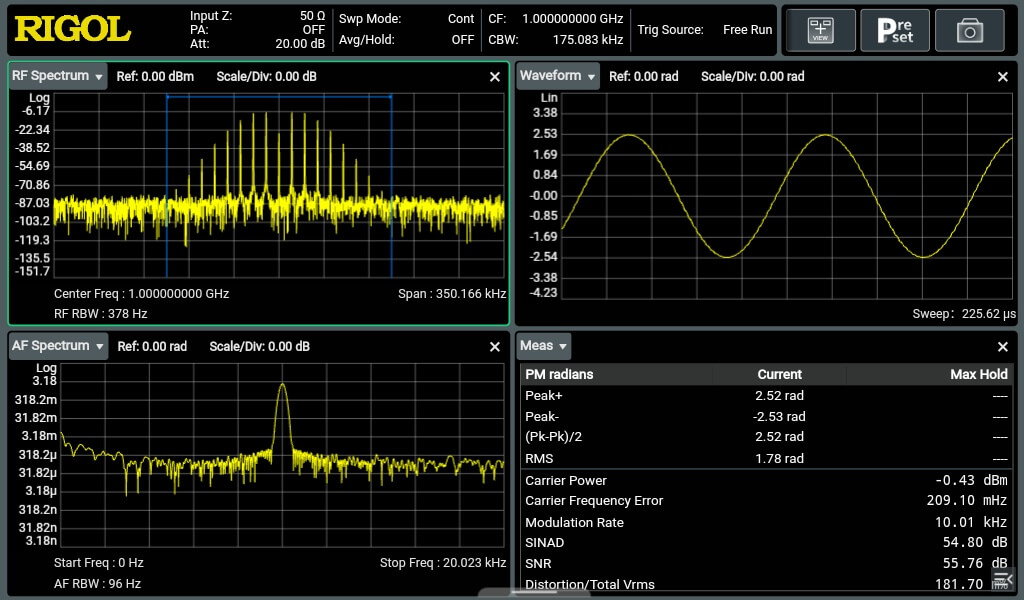Close the RF Spectrum panel
1024x600 pixels.
coord(495,77)
